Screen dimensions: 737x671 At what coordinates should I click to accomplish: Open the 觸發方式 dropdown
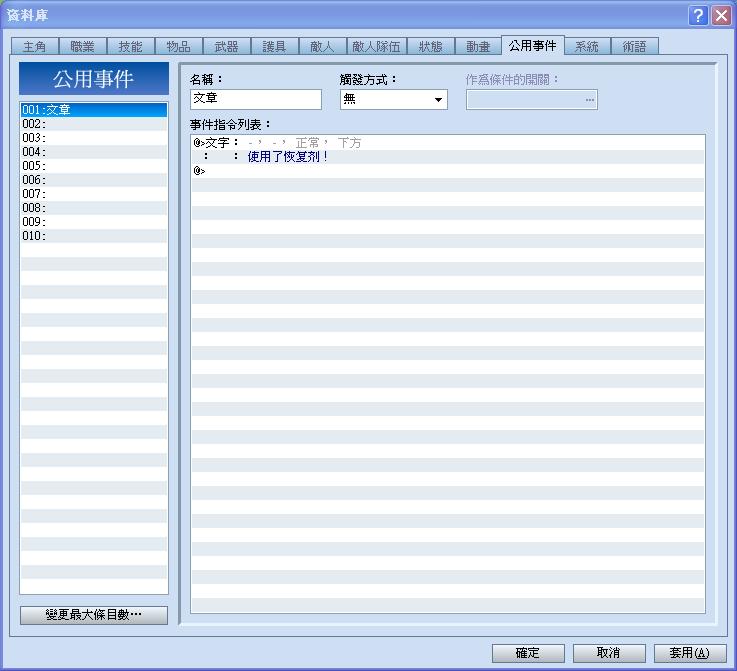pos(393,99)
